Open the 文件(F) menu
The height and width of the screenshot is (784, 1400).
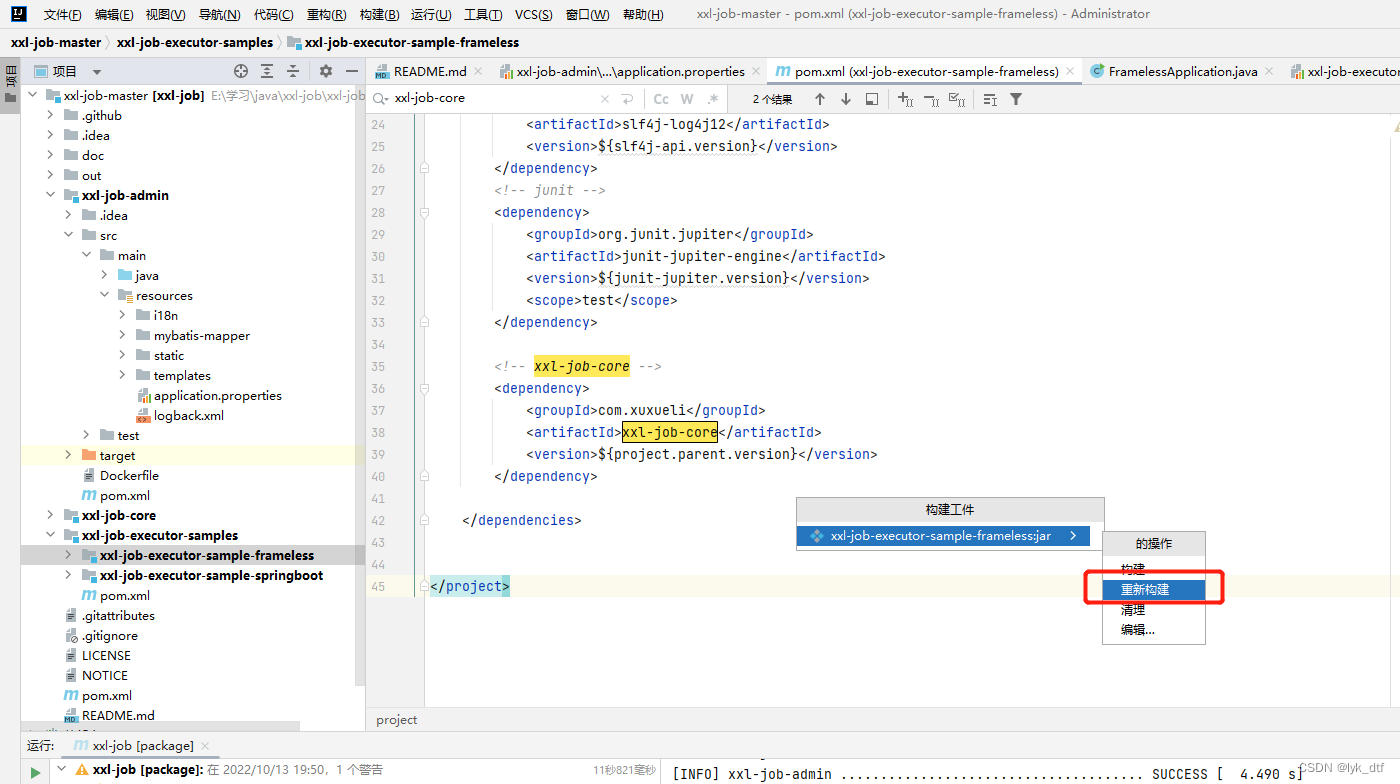63,14
